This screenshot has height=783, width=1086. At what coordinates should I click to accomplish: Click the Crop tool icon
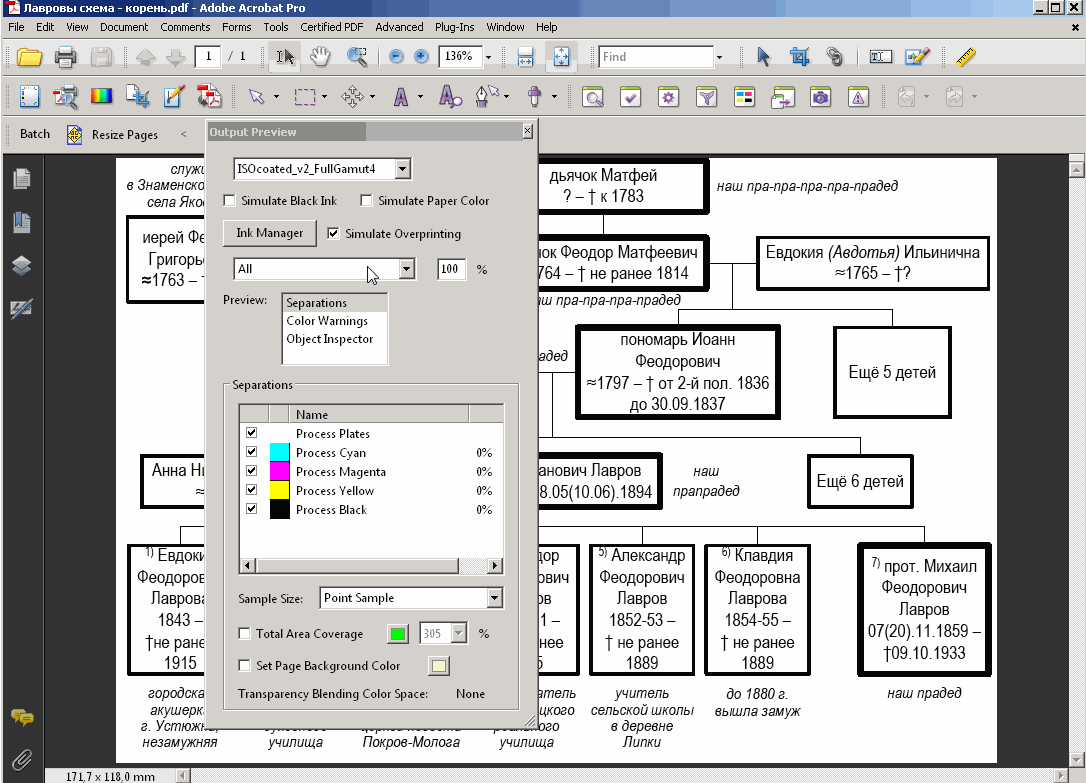click(x=799, y=57)
